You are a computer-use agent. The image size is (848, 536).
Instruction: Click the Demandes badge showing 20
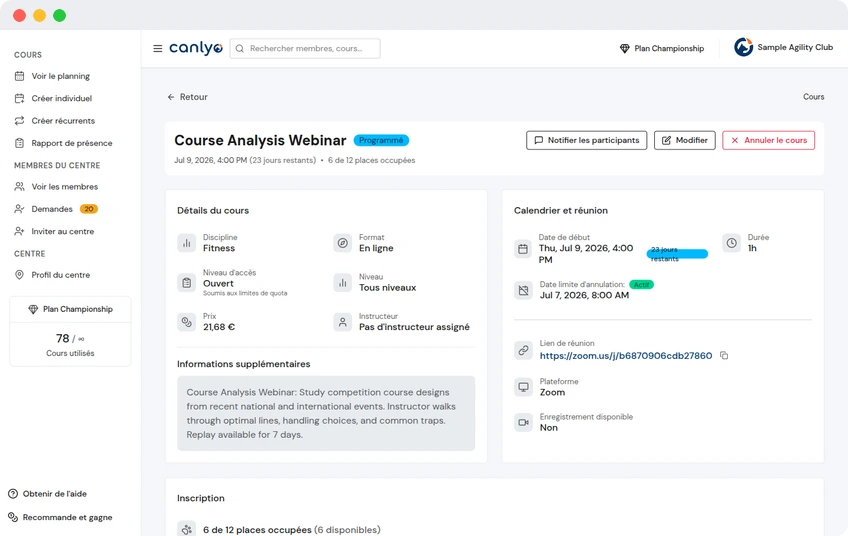tap(89, 209)
